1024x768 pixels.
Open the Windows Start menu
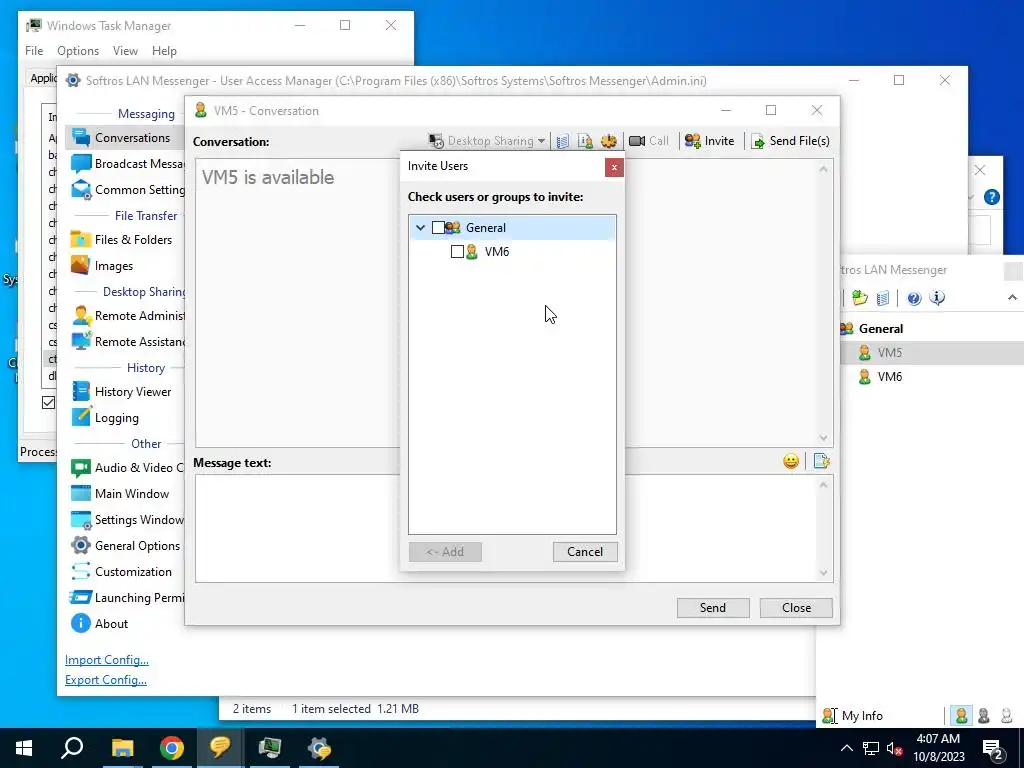pyautogui.click(x=24, y=748)
